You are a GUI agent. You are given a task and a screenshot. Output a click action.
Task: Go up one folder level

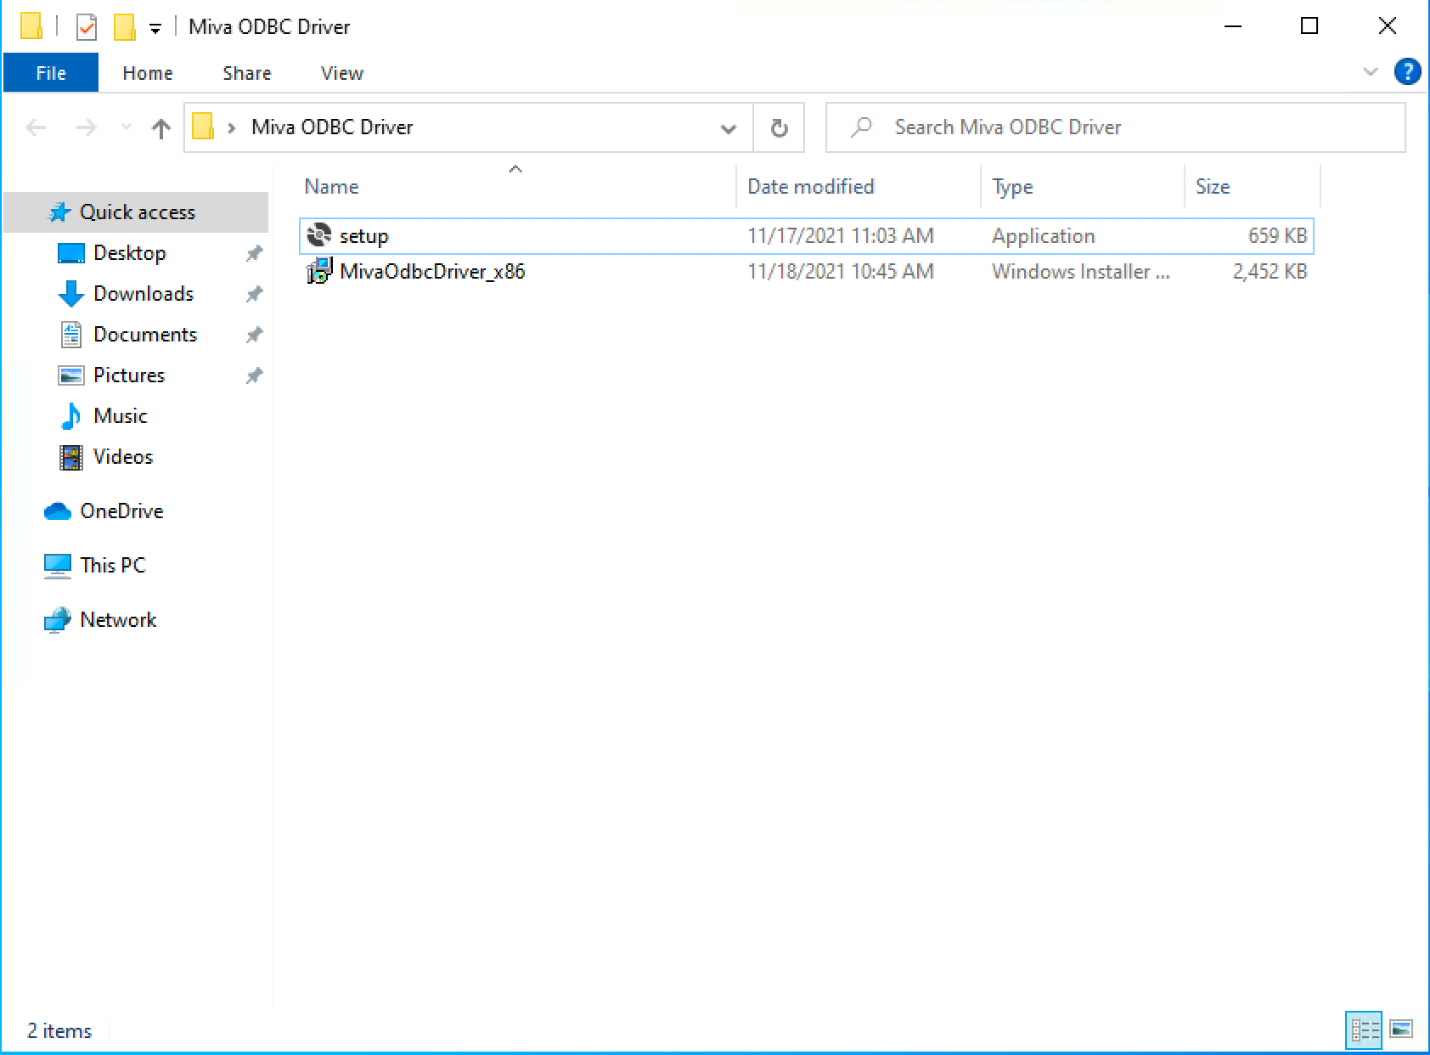click(x=161, y=128)
